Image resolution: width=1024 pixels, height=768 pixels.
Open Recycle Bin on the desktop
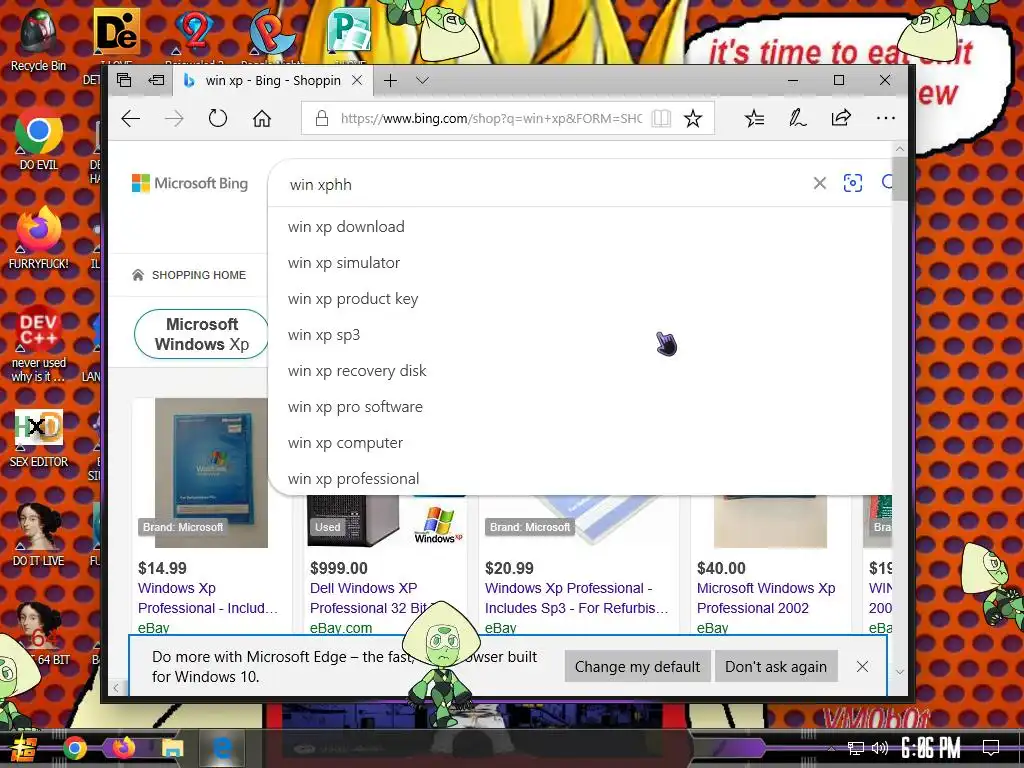click(x=39, y=40)
